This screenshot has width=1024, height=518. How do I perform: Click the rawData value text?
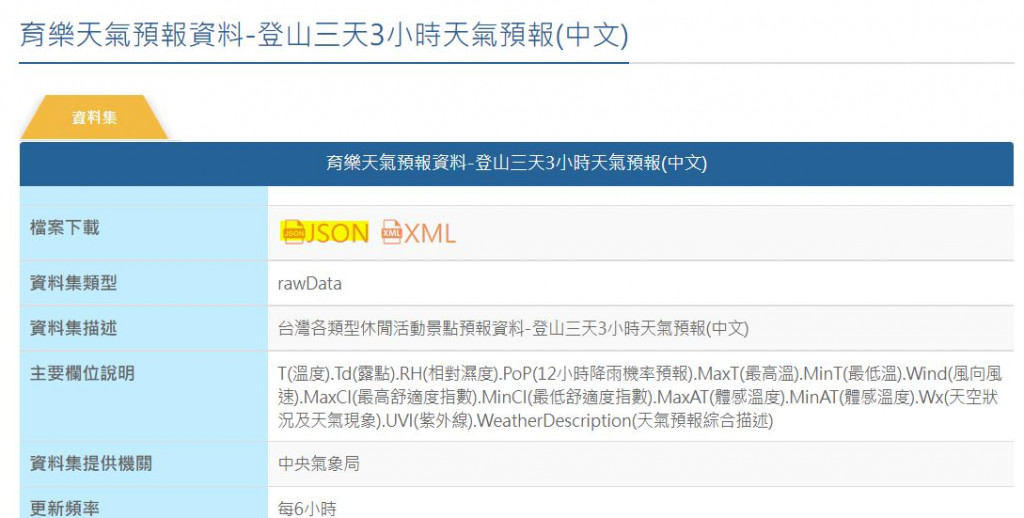pos(310,283)
